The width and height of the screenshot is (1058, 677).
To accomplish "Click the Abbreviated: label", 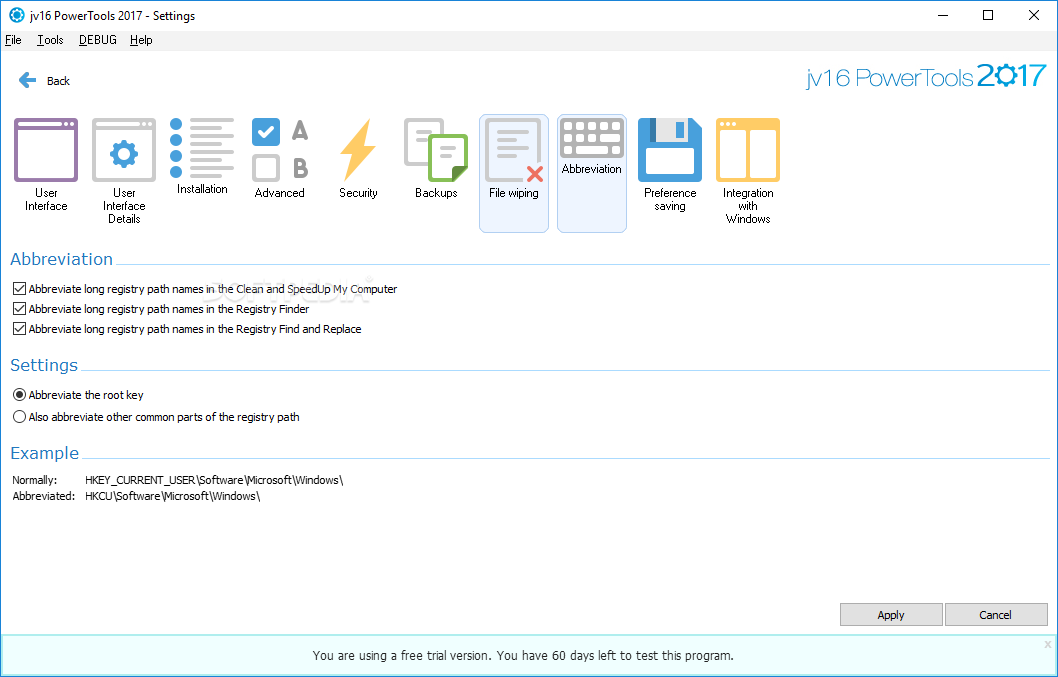I will pyautogui.click(x=44, y=496).
